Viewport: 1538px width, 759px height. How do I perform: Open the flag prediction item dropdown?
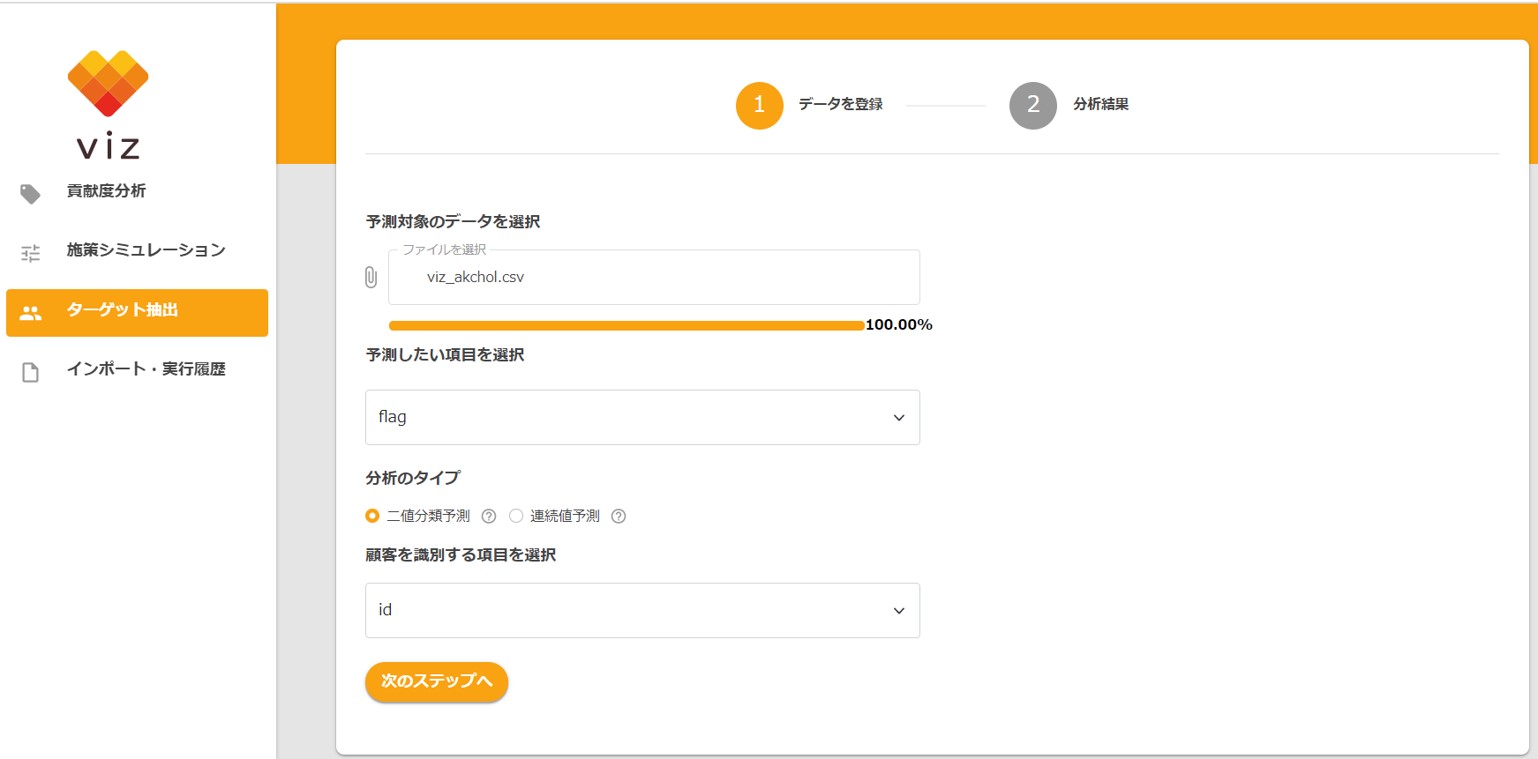click(642, 417)
